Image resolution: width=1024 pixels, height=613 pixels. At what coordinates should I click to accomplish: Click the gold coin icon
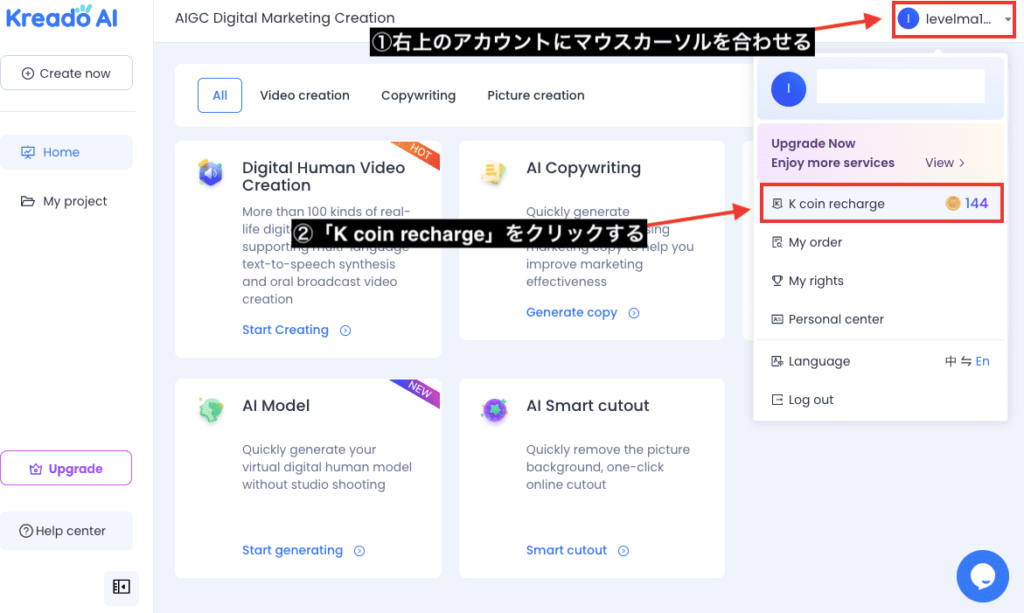coord(953,204)
